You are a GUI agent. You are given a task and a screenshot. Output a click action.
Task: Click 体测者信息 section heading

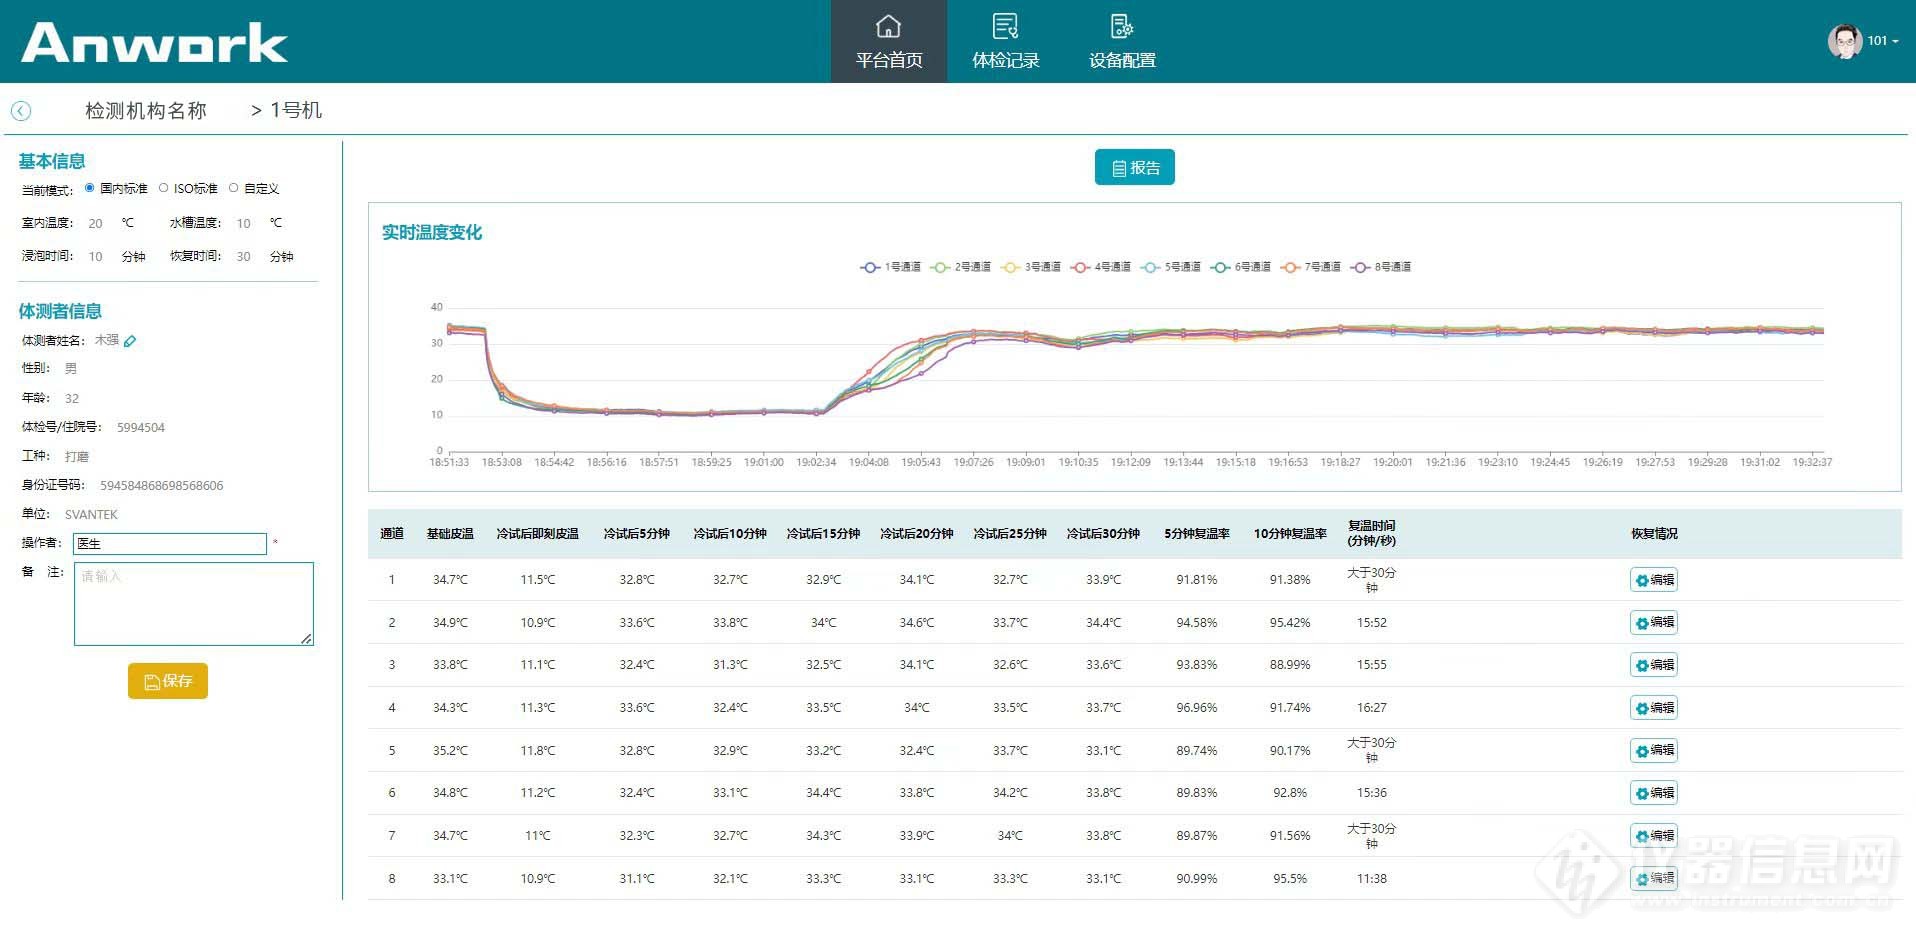(60, 312)
